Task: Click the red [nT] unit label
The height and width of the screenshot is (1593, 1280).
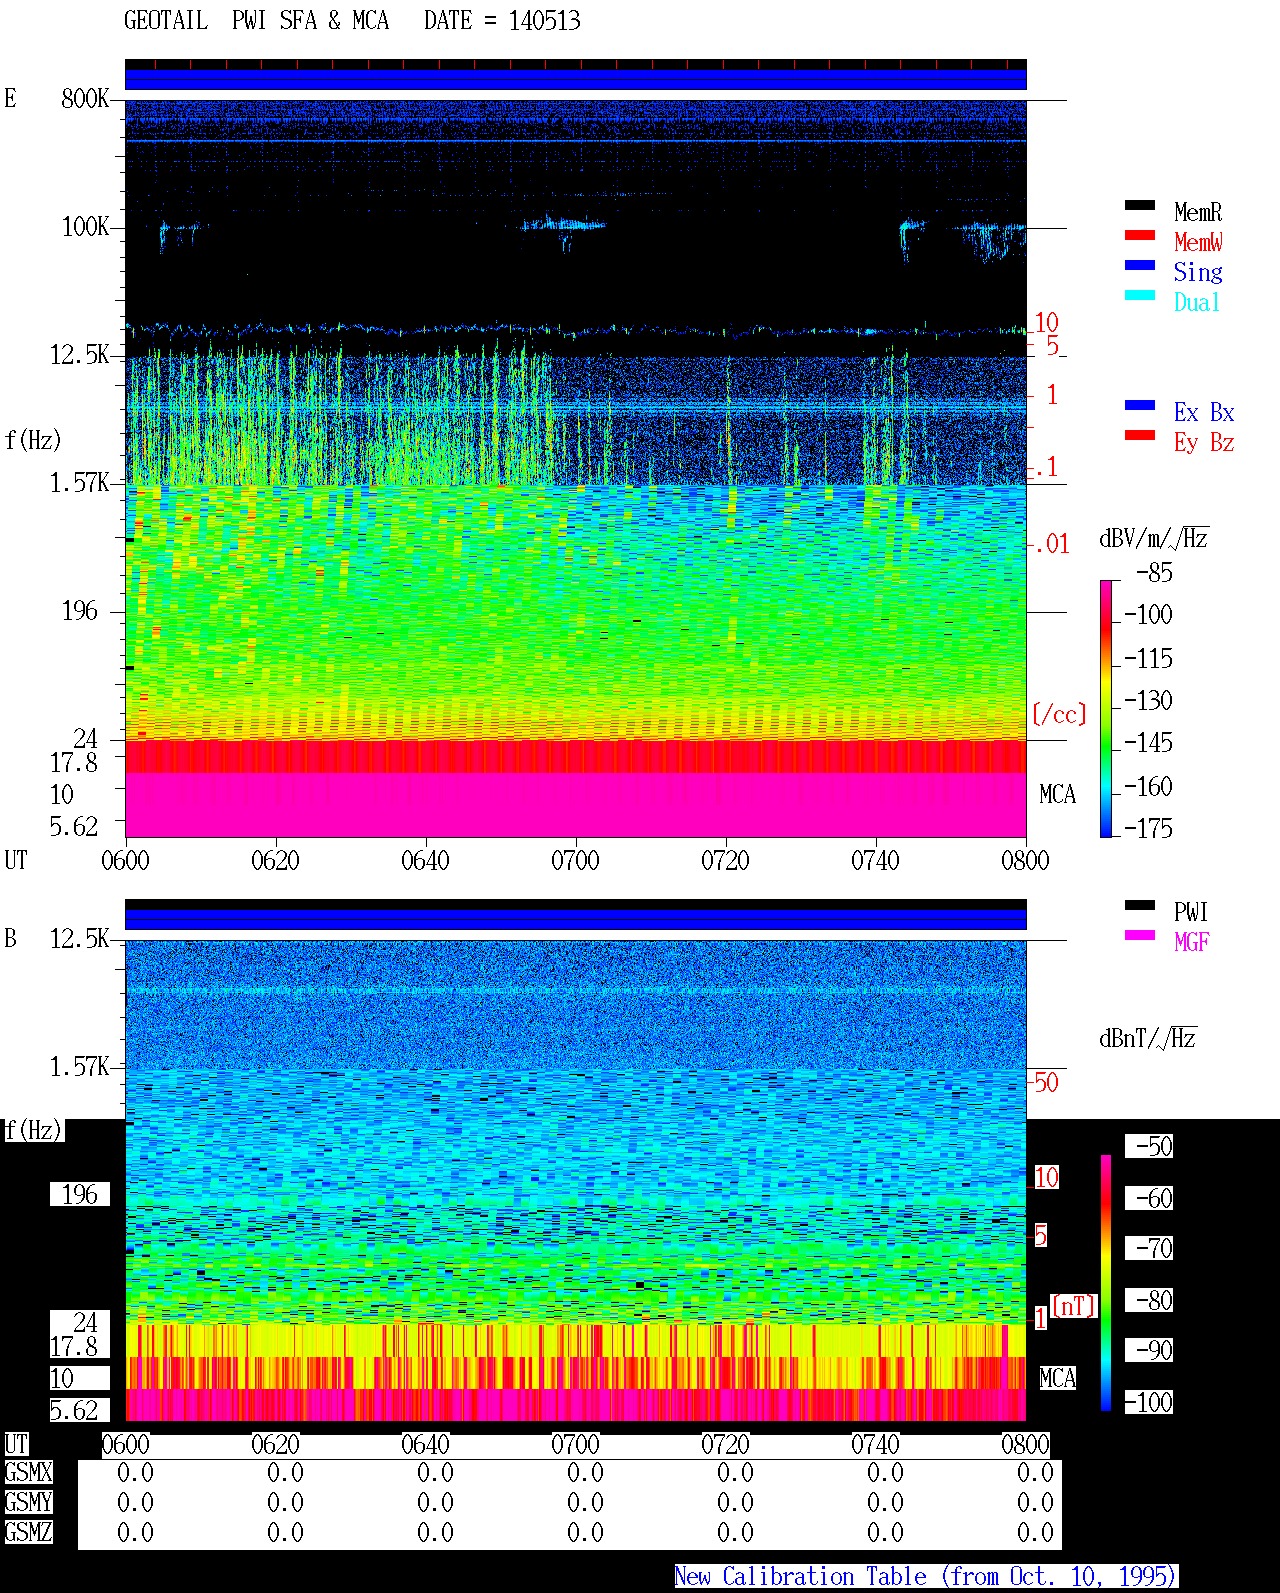Action: tap(1074, 1306)
